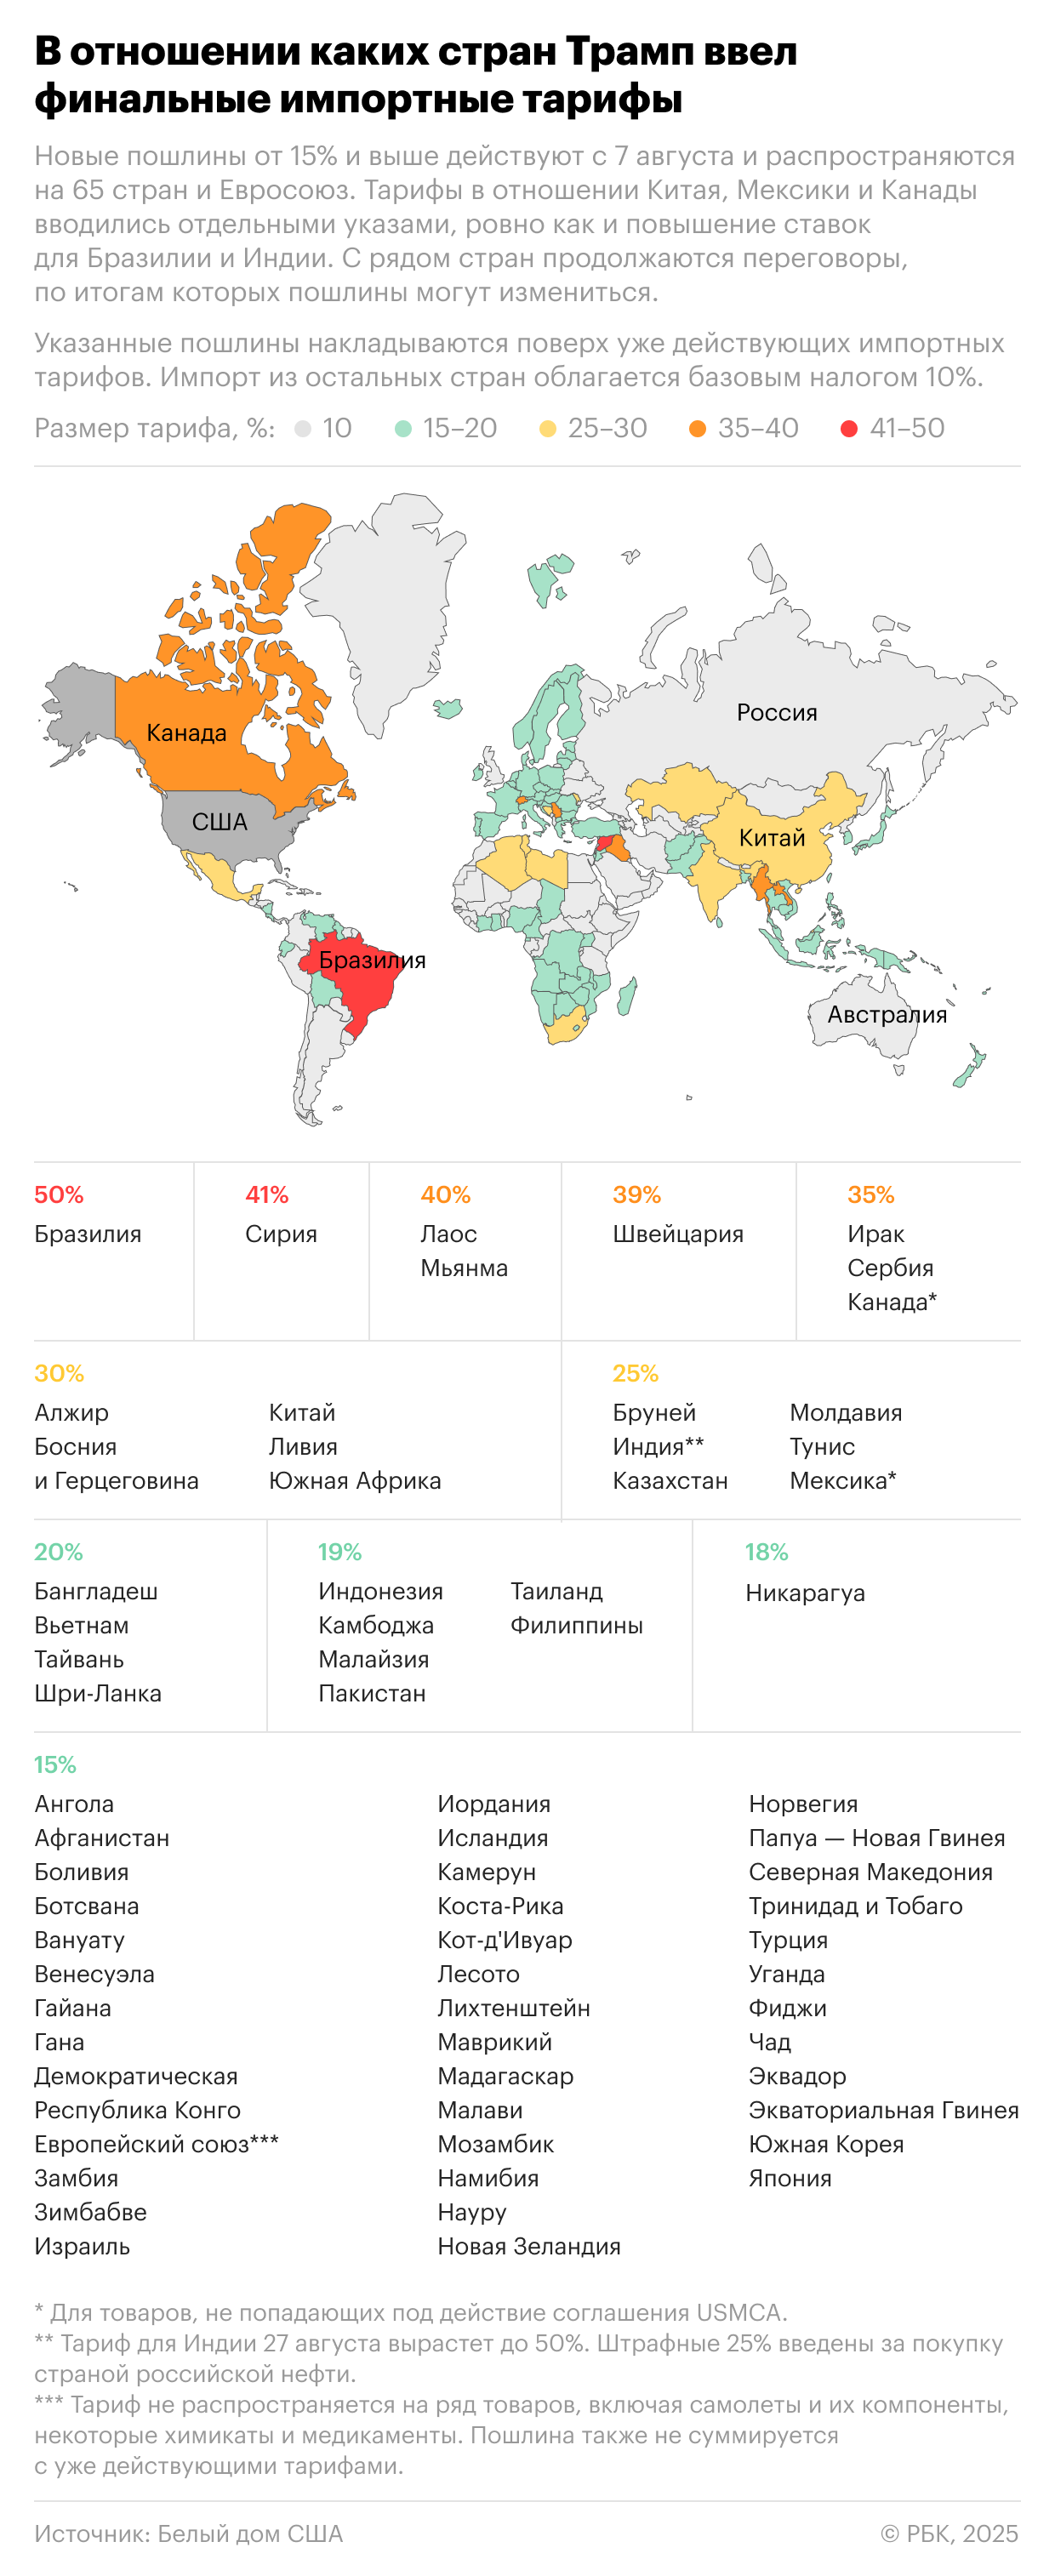
Task: Click the red 50% heading
Action: point(59,1195)
